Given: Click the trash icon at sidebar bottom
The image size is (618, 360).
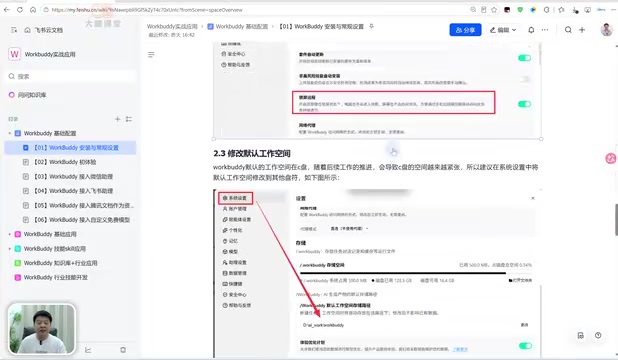Looking at the screenshot, I should pos(123,350).
